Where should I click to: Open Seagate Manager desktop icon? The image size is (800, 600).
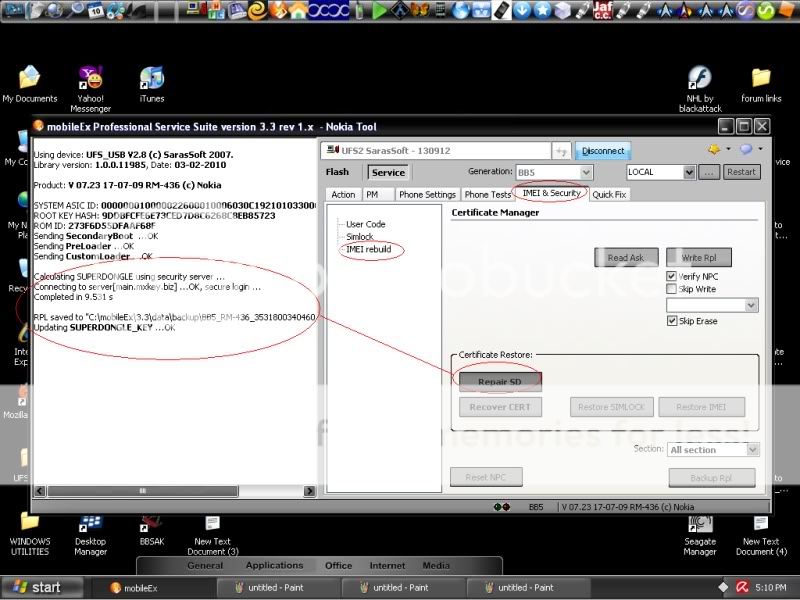pyautogui.click(x=700, y=536)
